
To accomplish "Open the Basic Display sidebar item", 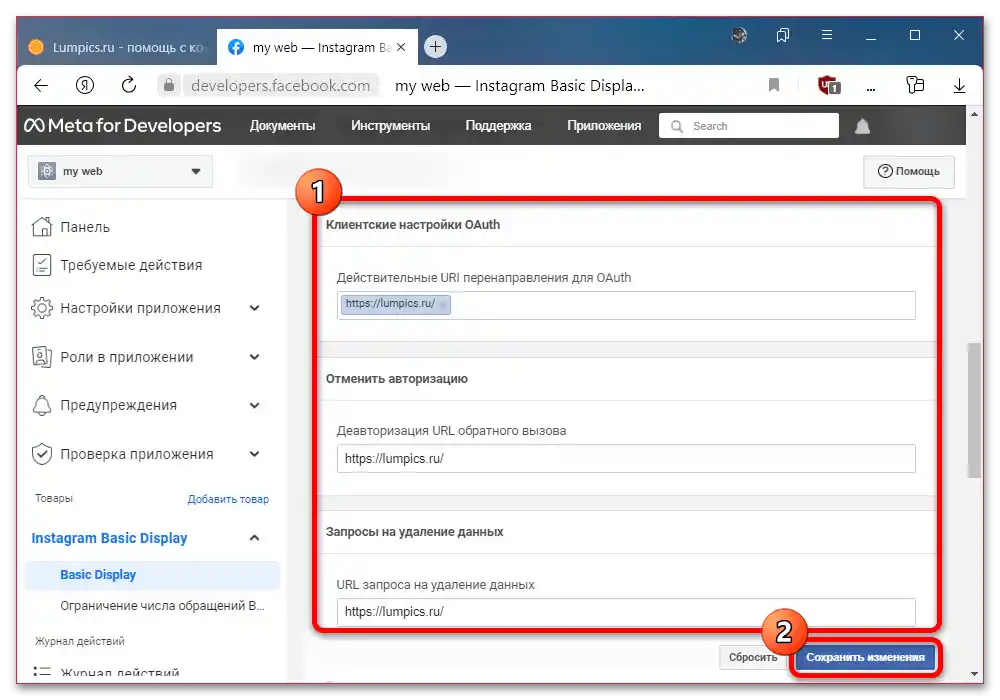I will pyautogui.click(x=152, y=574).
